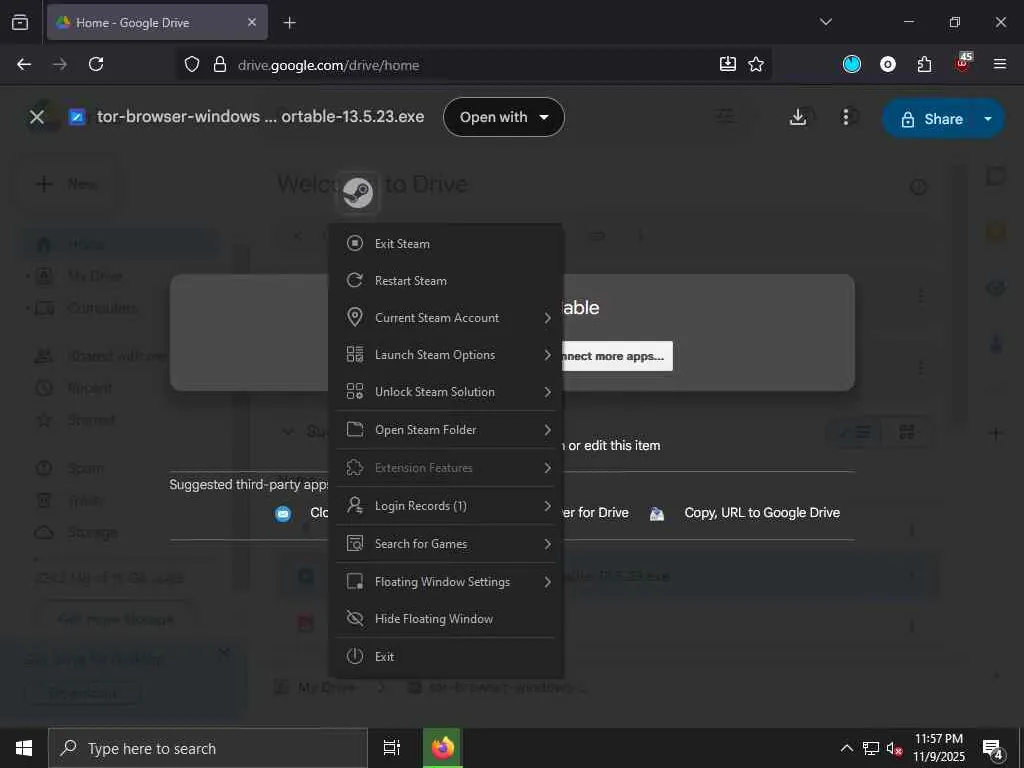1024x768 pixels.
Task: Expand arrow beside Launch Steam Options
Action: pyautogui.click(x=547, y=355)
